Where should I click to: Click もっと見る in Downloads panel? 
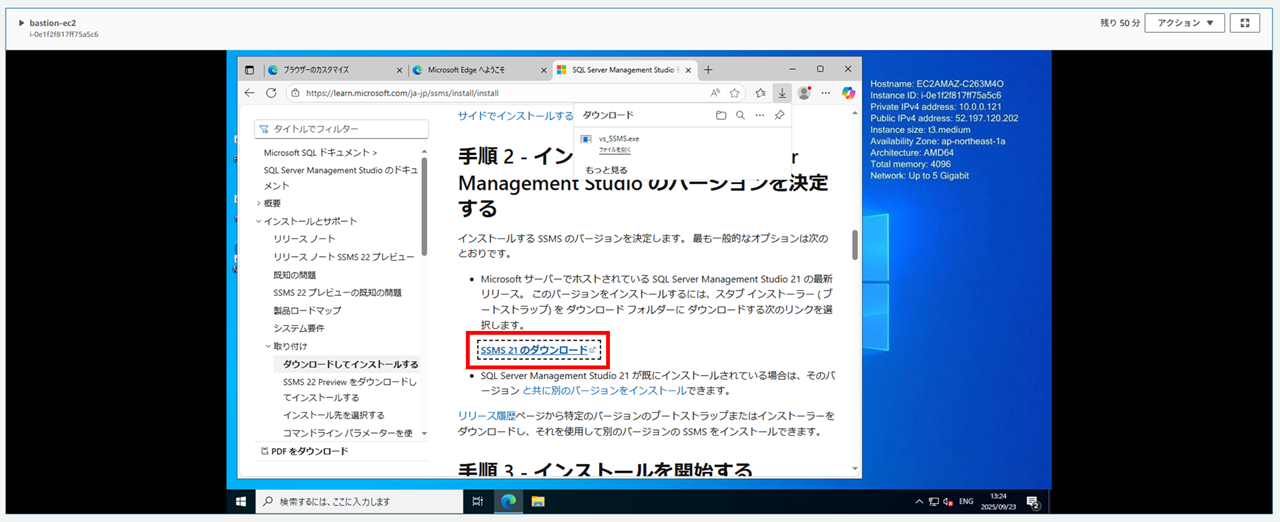click(606, 170)
